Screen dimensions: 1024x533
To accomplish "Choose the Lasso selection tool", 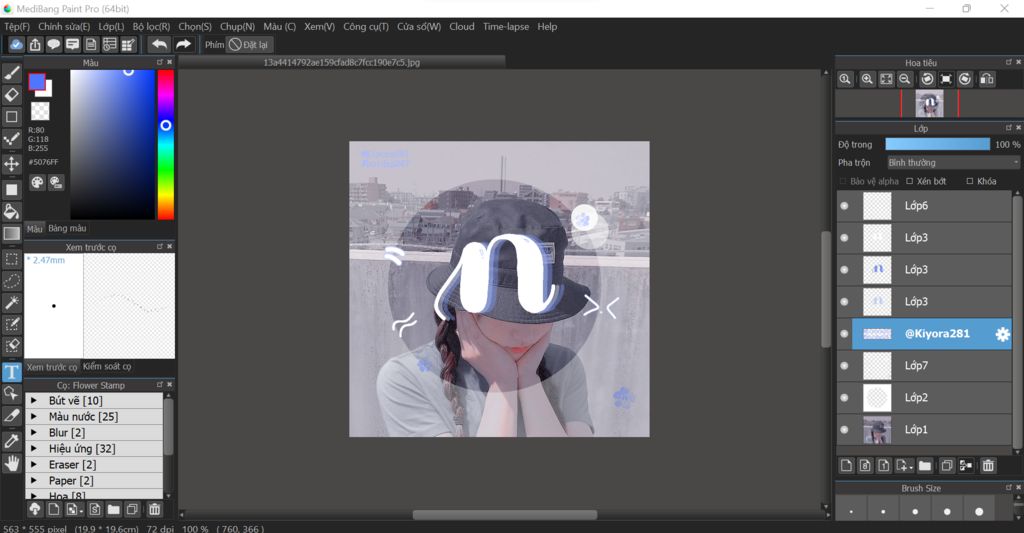I will point(12,281).
